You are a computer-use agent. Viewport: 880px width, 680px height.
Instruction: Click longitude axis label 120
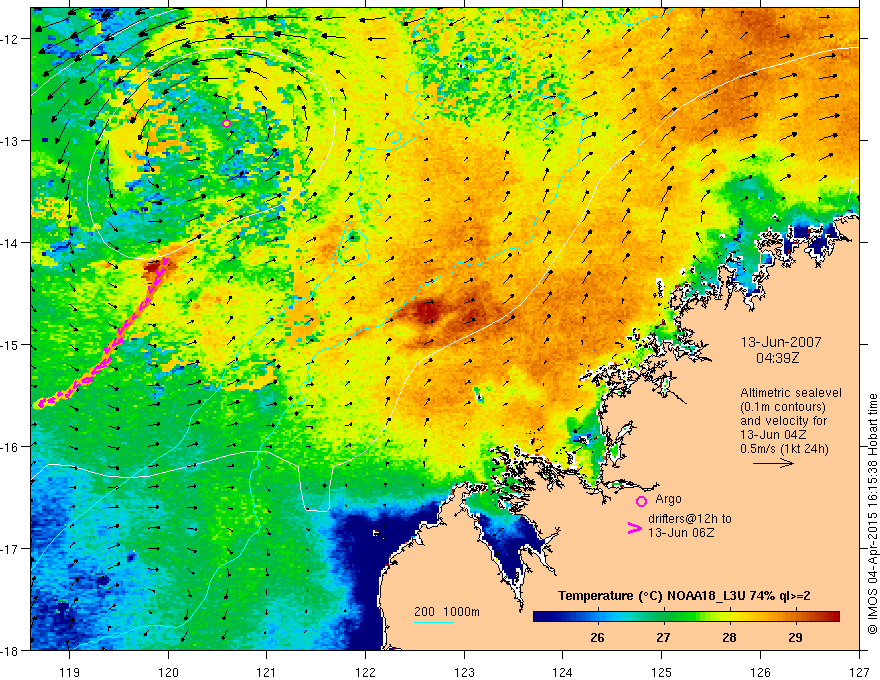tap(168, 672)
